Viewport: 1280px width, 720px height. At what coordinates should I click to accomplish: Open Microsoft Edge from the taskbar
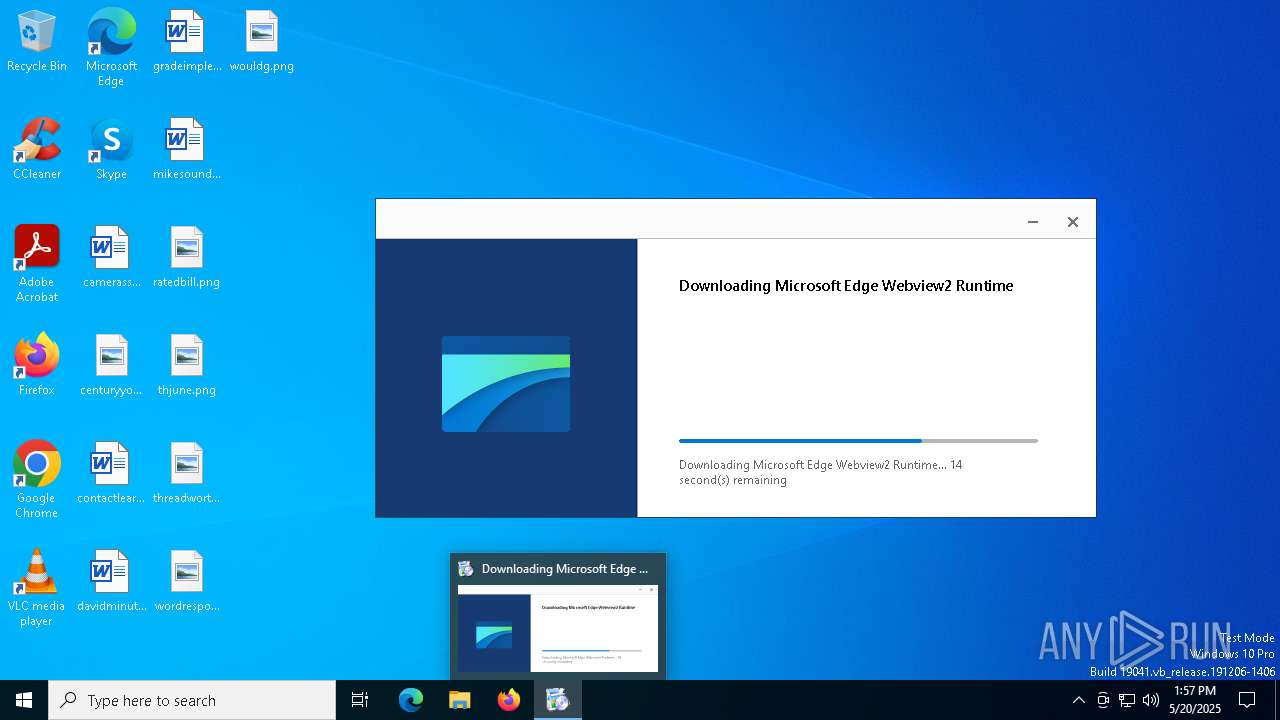[411, 700]
